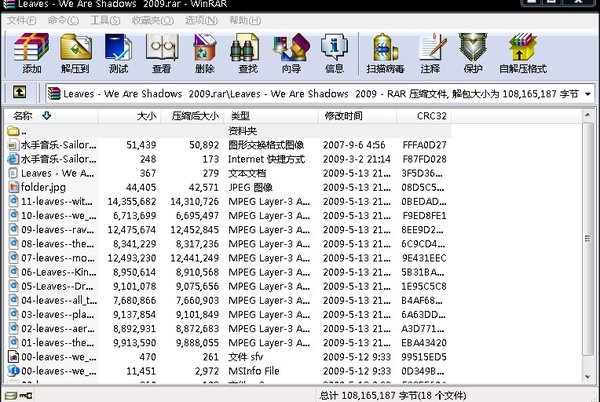Click the icon of 01-leaves--the... mp3 file
The image size is (600, 402).
(x=13, y=342)
